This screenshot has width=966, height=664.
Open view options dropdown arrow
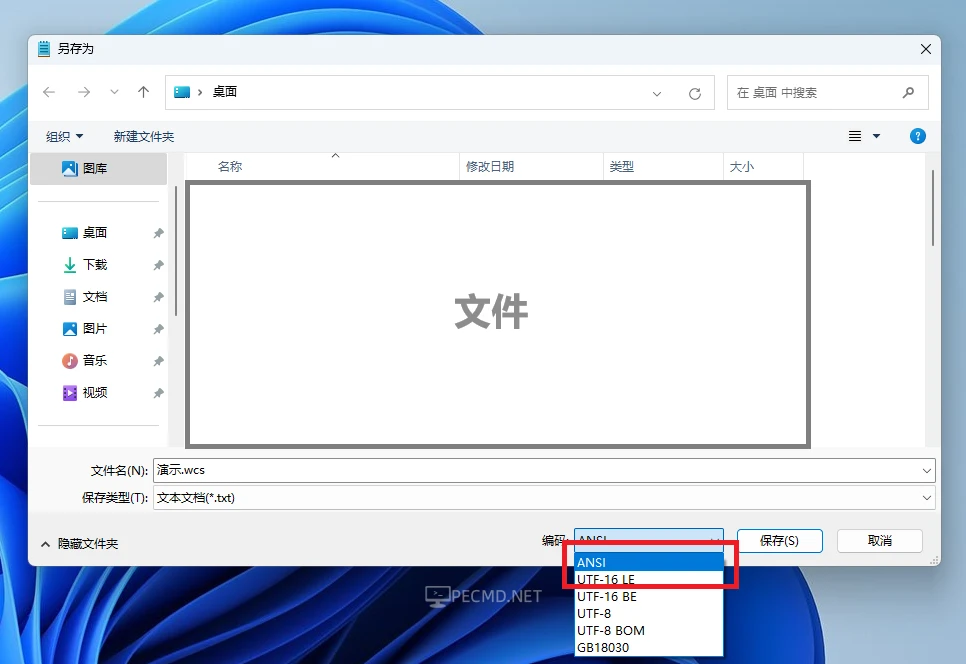(877, 136)
